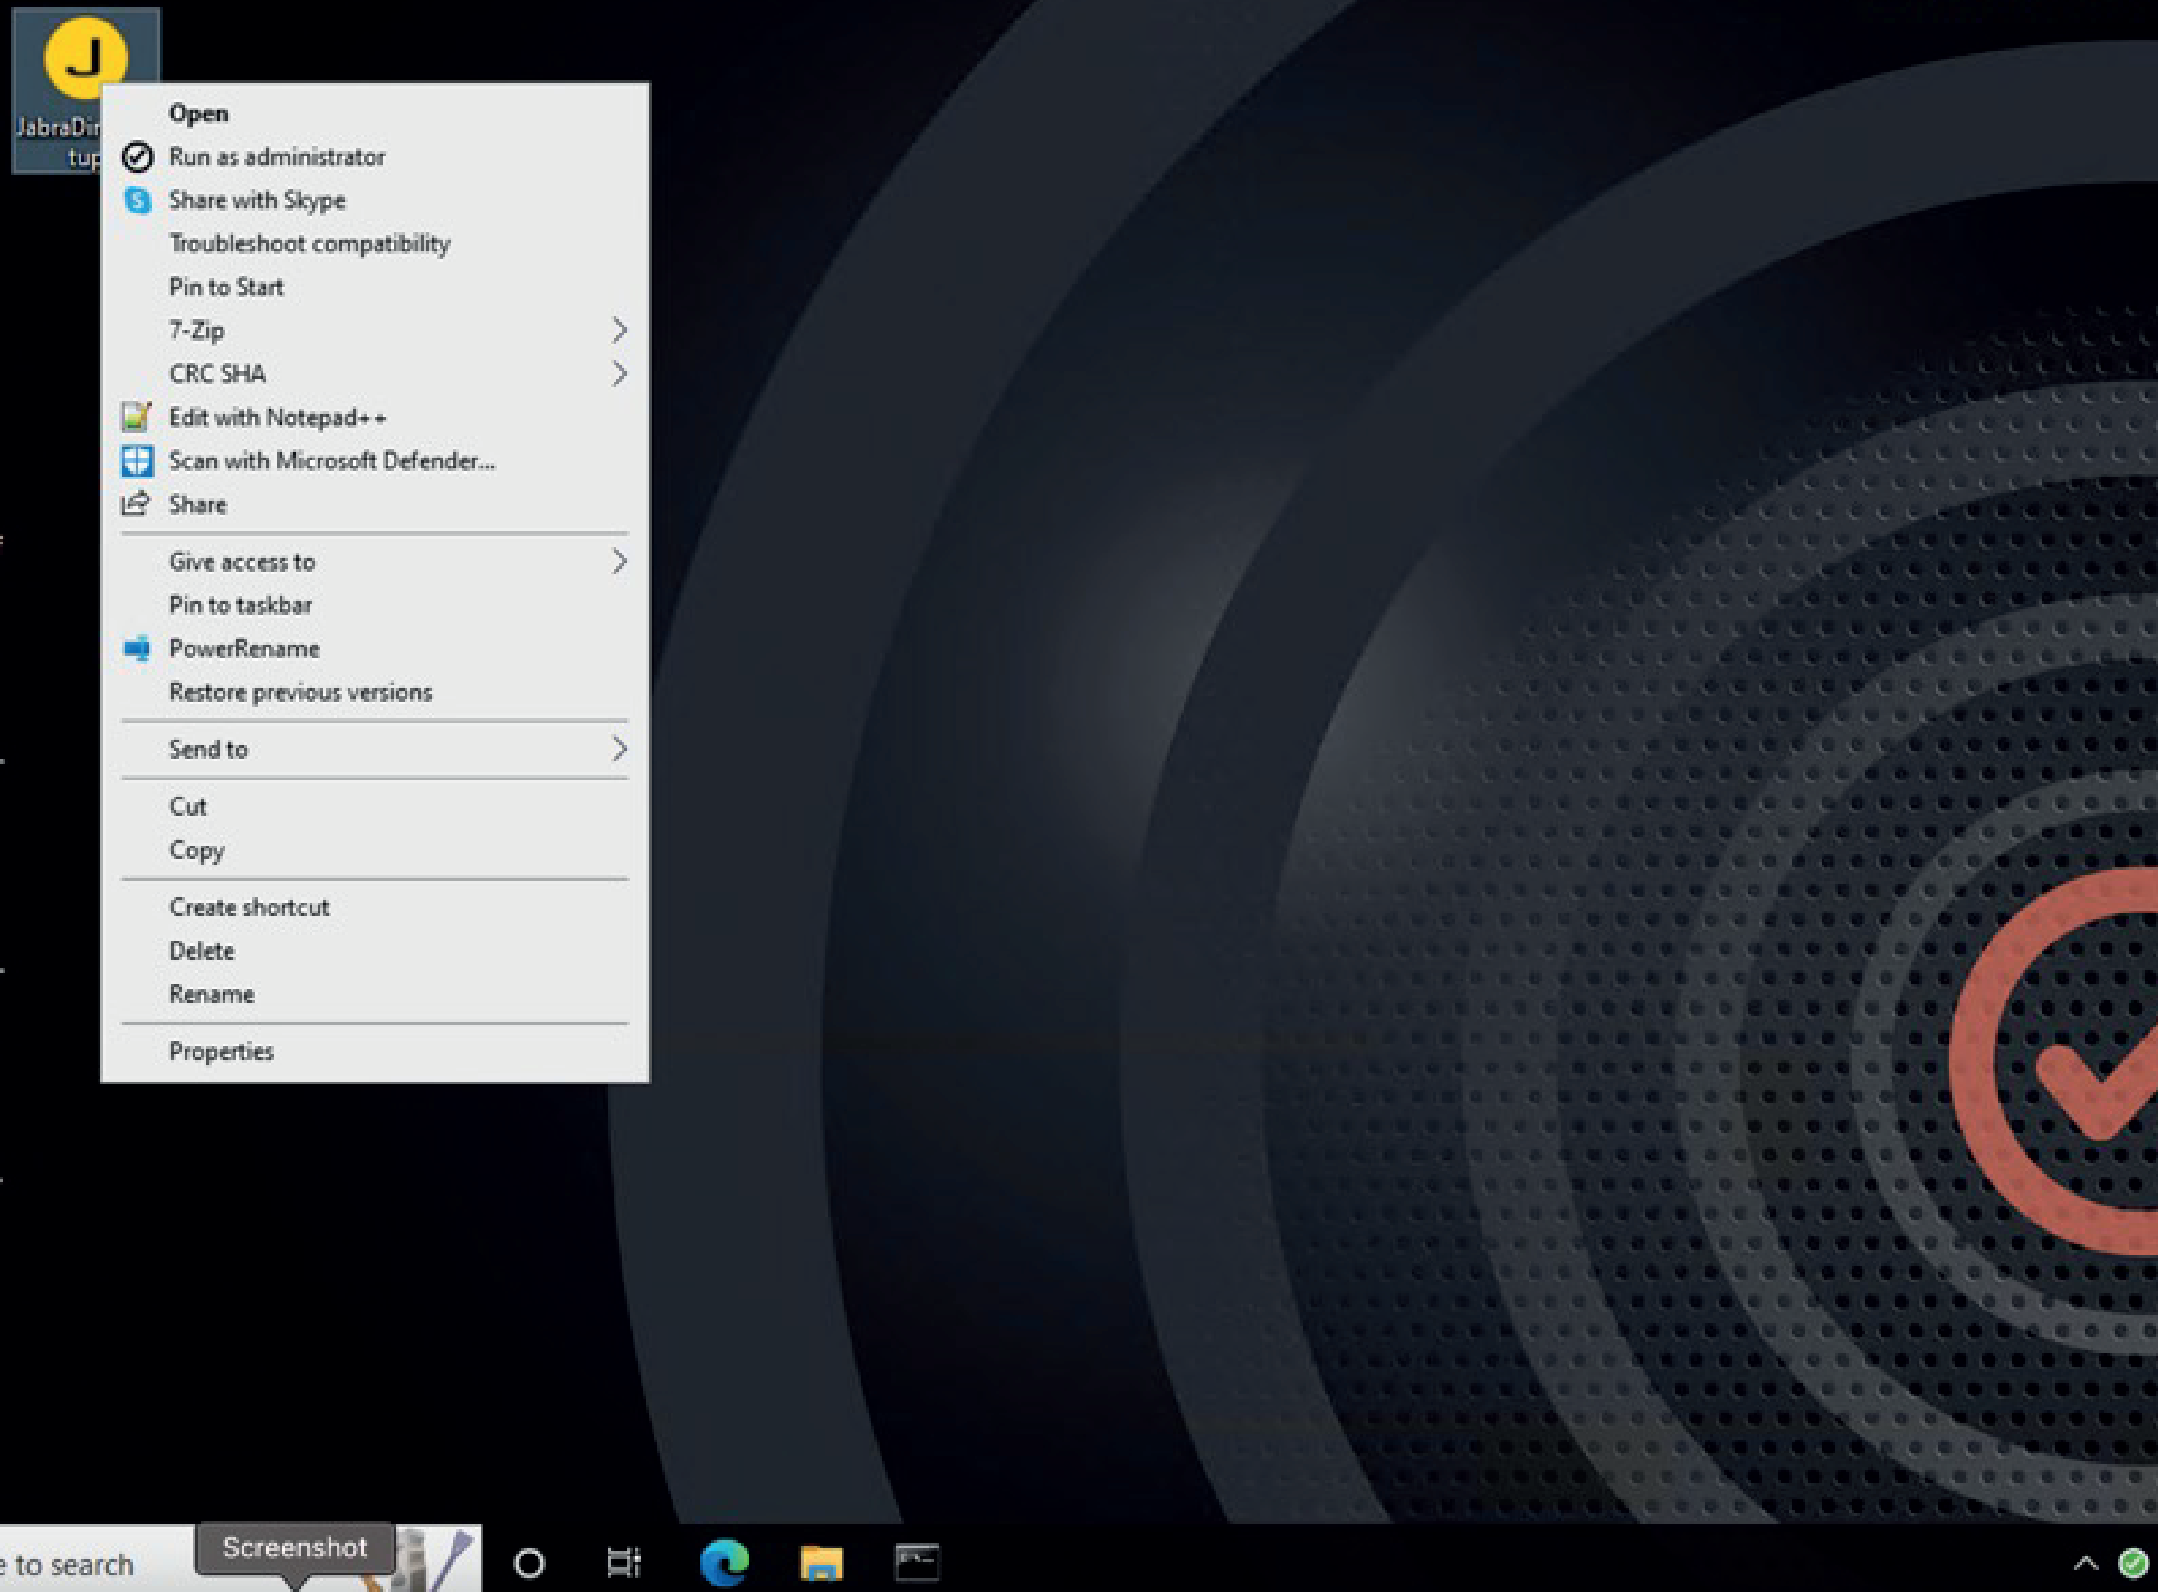Open the CRC SHA menu entry
The image size is (2158, 1592).
click(375, 374)
